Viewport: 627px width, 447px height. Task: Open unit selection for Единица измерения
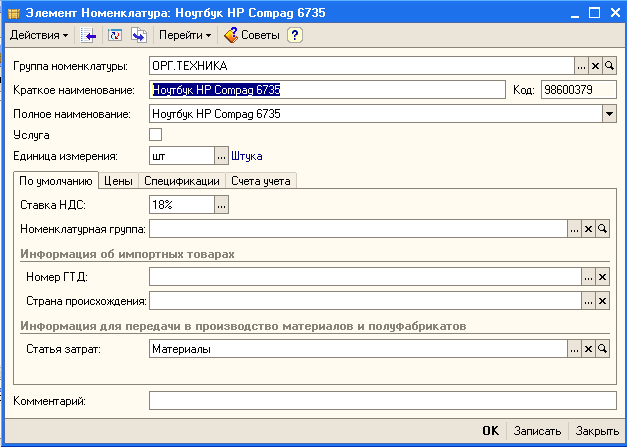(x=222, y=156)
